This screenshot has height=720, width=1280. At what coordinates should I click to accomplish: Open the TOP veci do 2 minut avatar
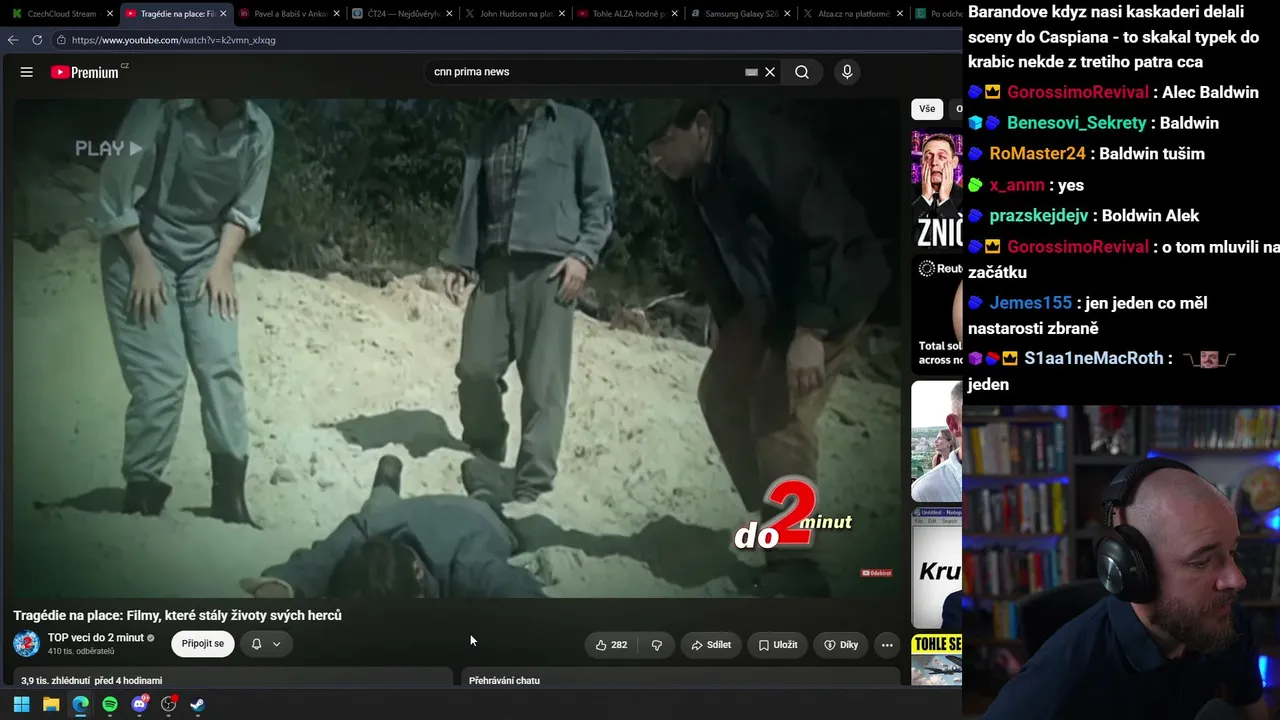coord(27,644)
